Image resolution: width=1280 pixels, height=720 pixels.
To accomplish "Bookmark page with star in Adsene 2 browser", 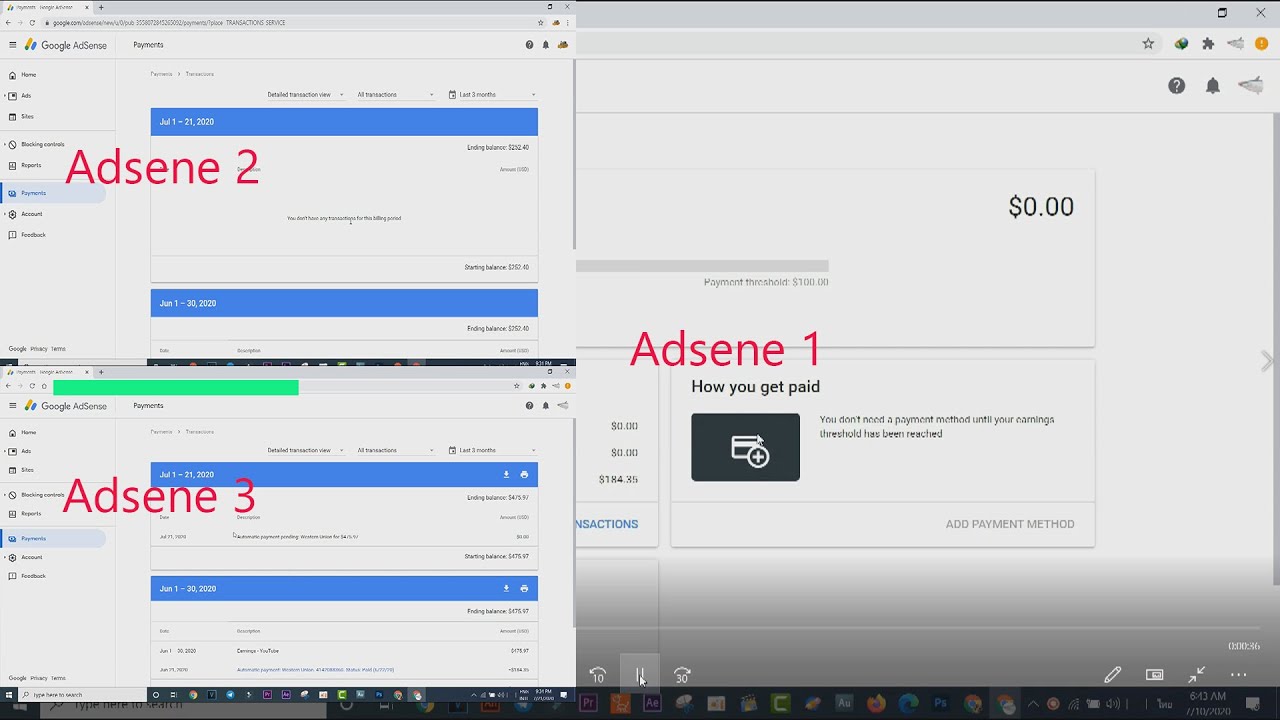I will (541, 22).
